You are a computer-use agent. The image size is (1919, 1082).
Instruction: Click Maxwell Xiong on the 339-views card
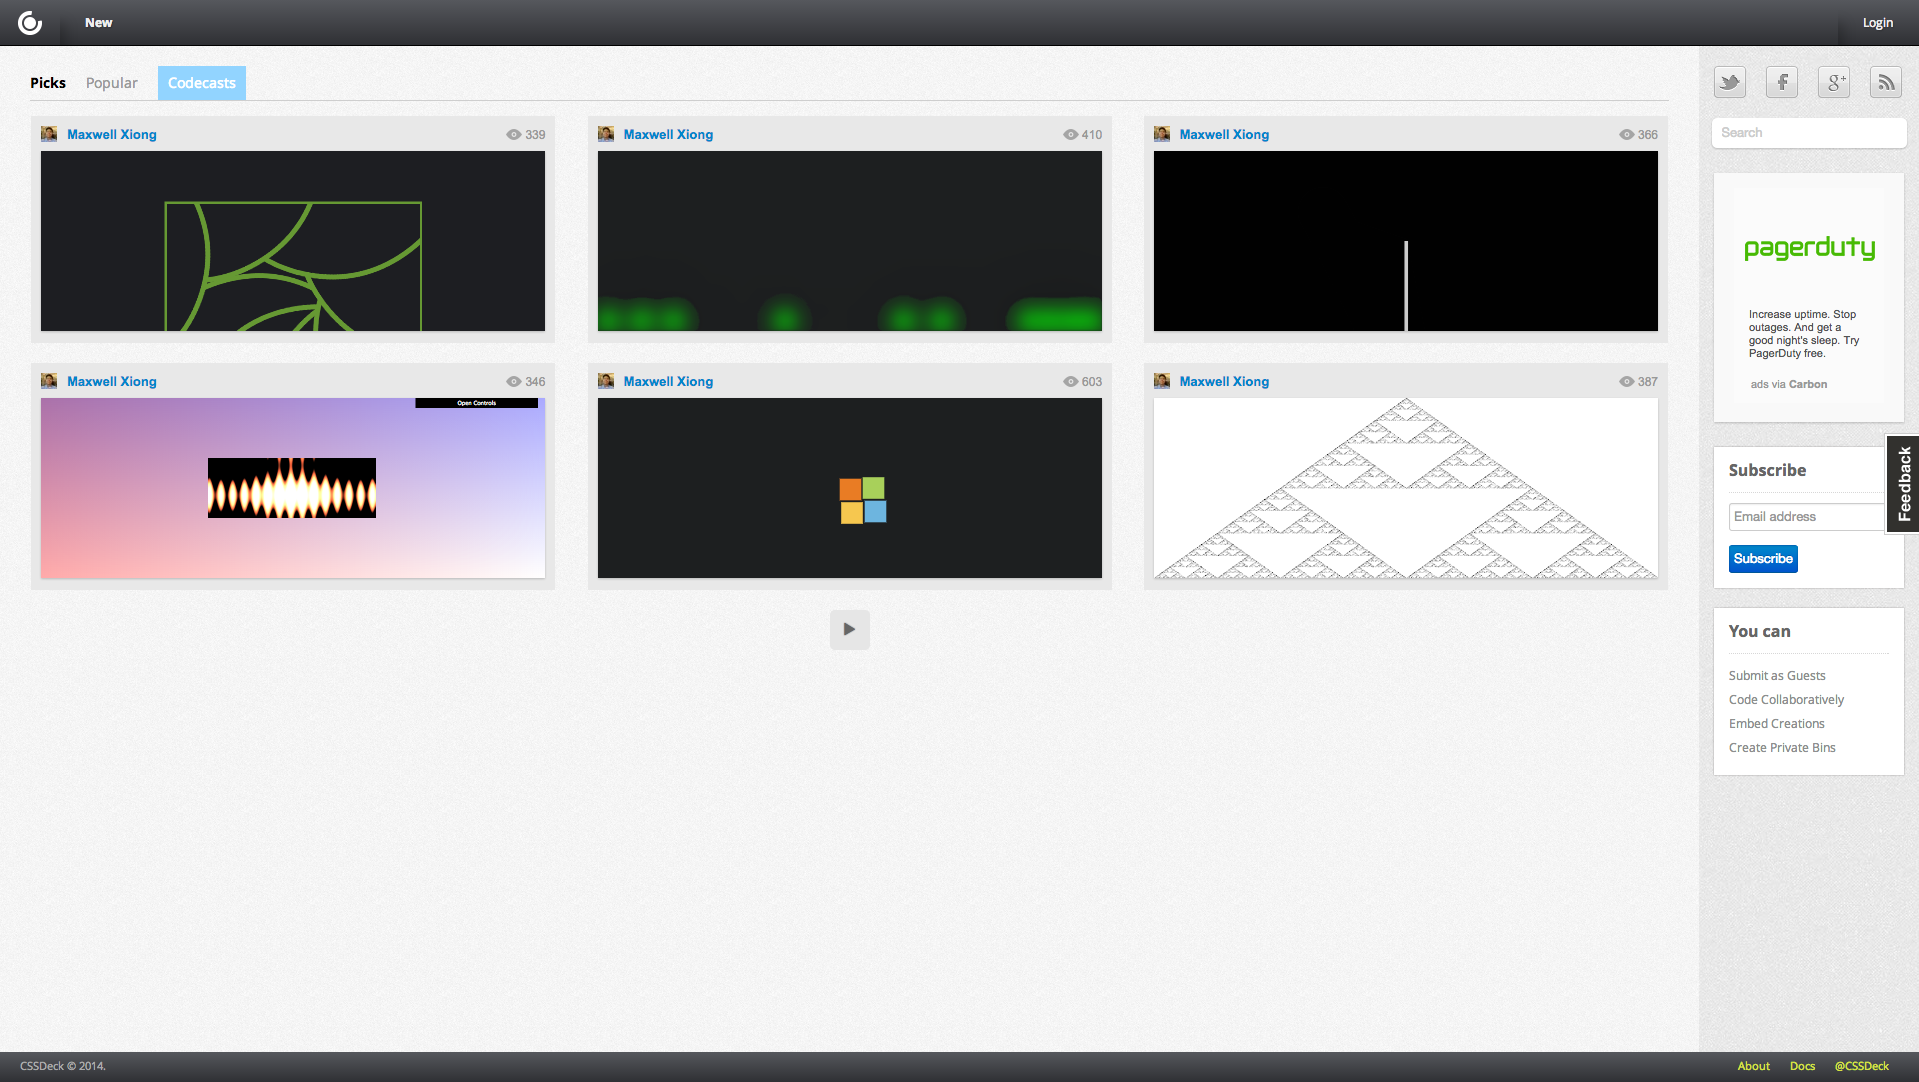(x=112, y=134)
